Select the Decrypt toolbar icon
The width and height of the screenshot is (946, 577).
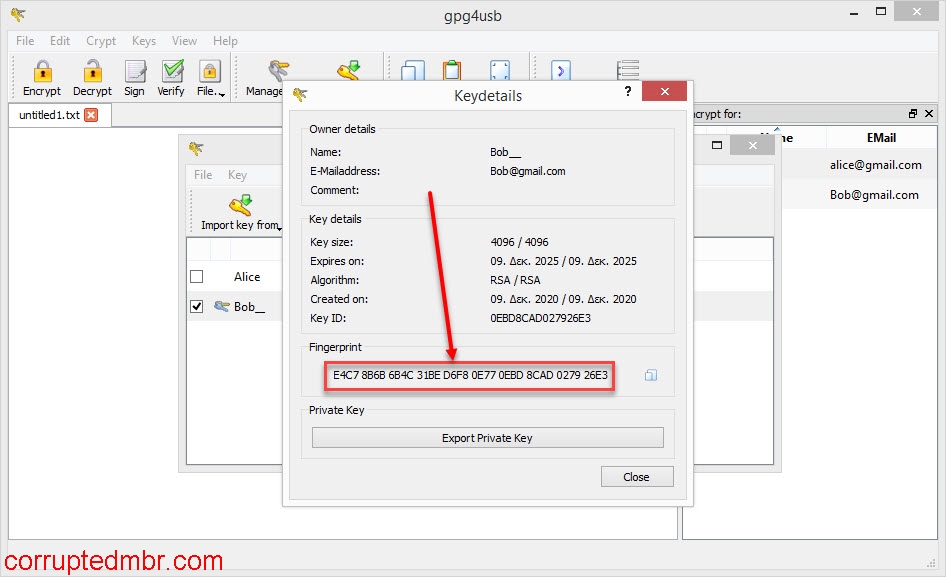point(91,75)
